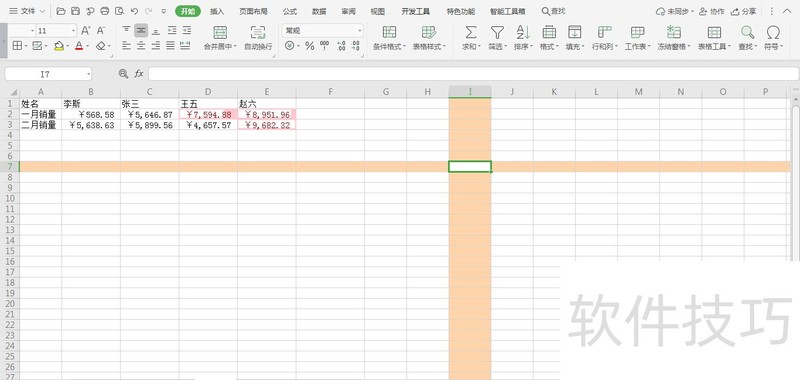Image resolution: width=800 pixels, height=380 pixels.
Task: Apply the red font color swatch
Action: pyautogui.click(x=79, y=46)
